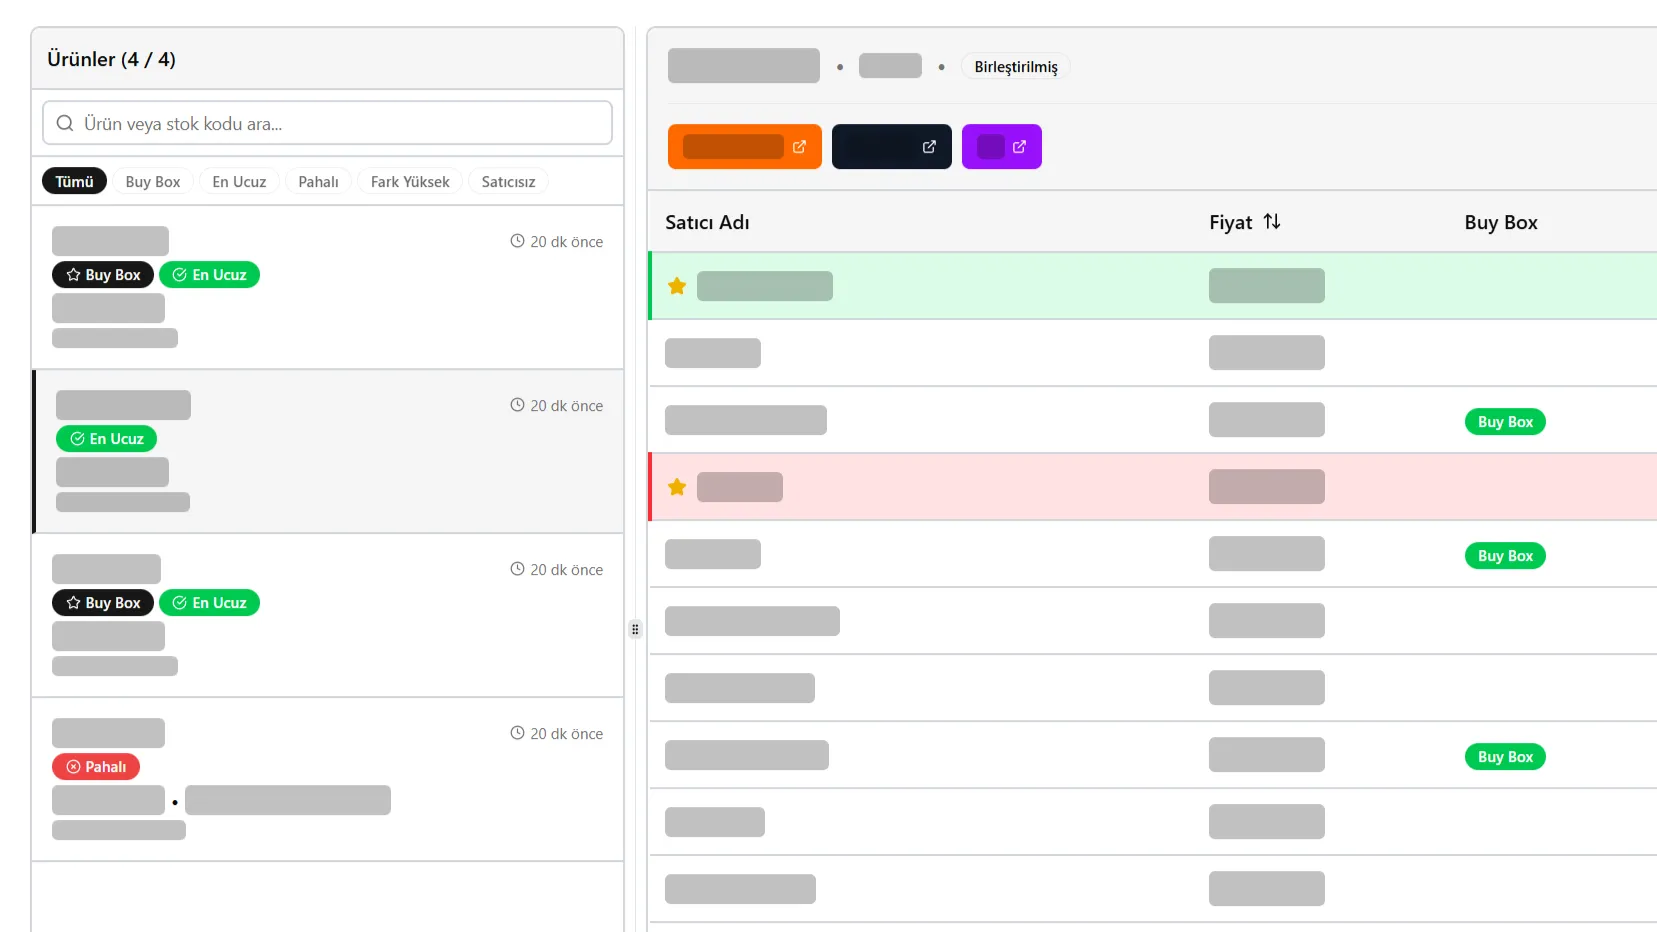The width and height of the screenshot is (1657, 932).
Task: Show Satıcısız products filter
Action: (x=508, y=181)
